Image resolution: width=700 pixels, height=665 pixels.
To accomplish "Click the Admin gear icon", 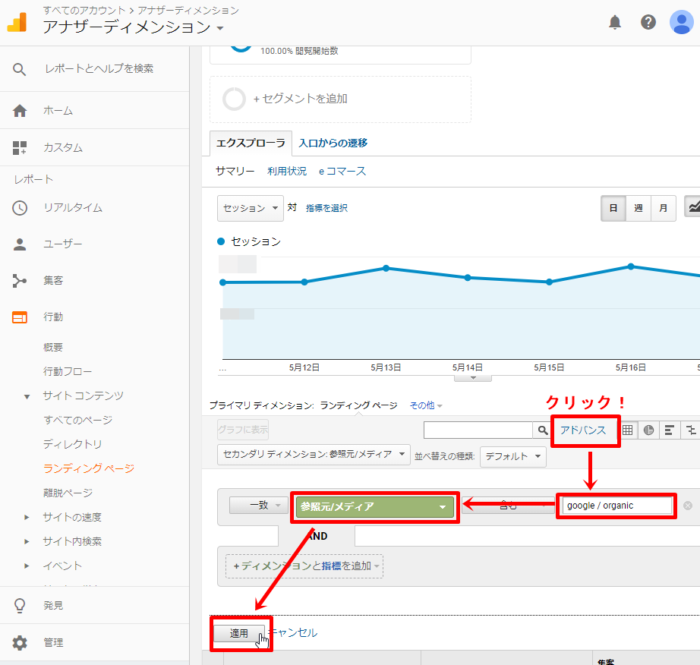I will pos(20,643).
